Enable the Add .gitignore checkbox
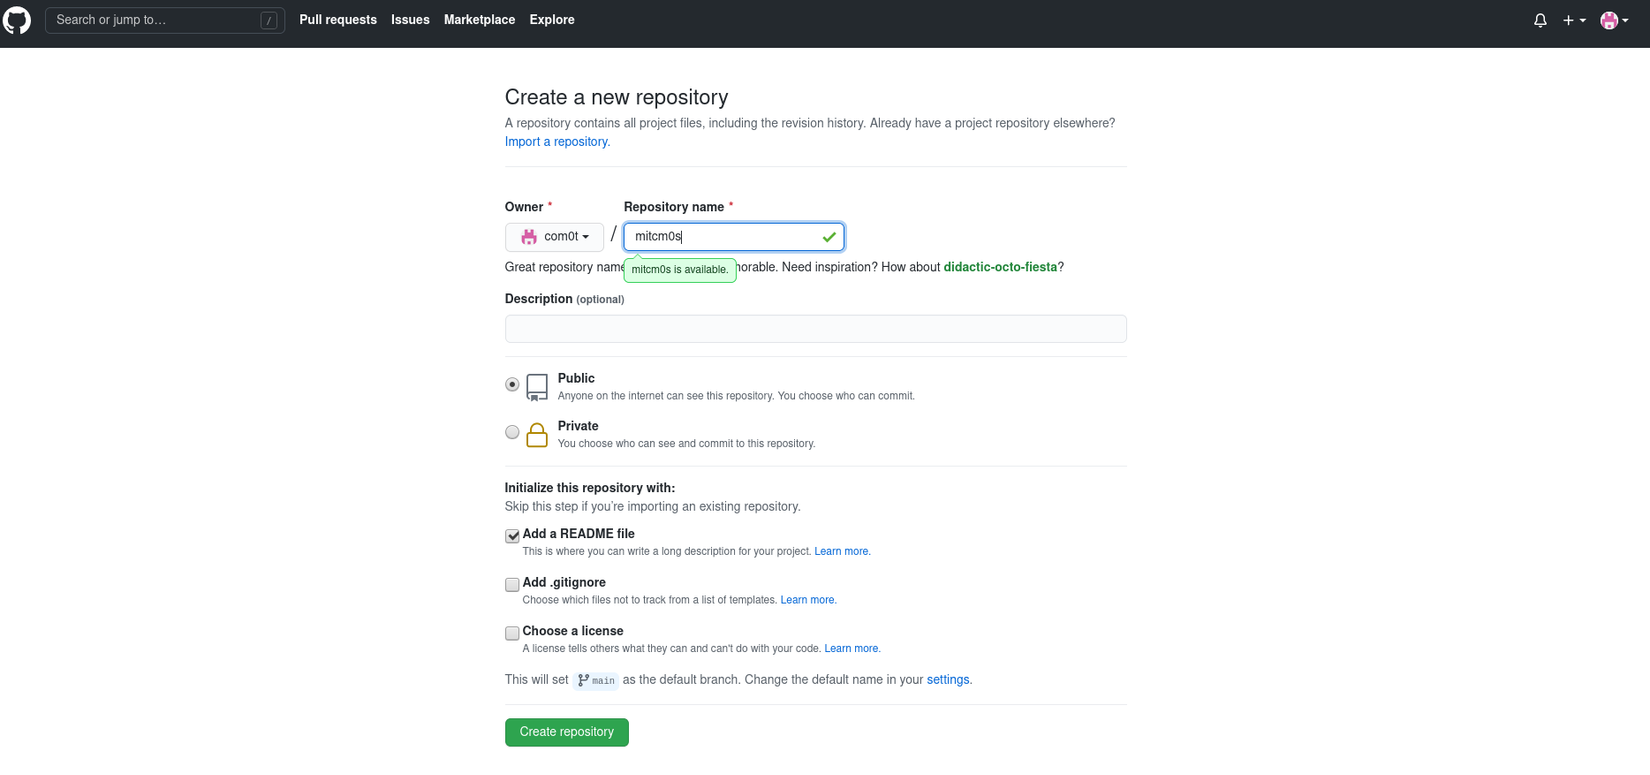 [x=512, y=584]
